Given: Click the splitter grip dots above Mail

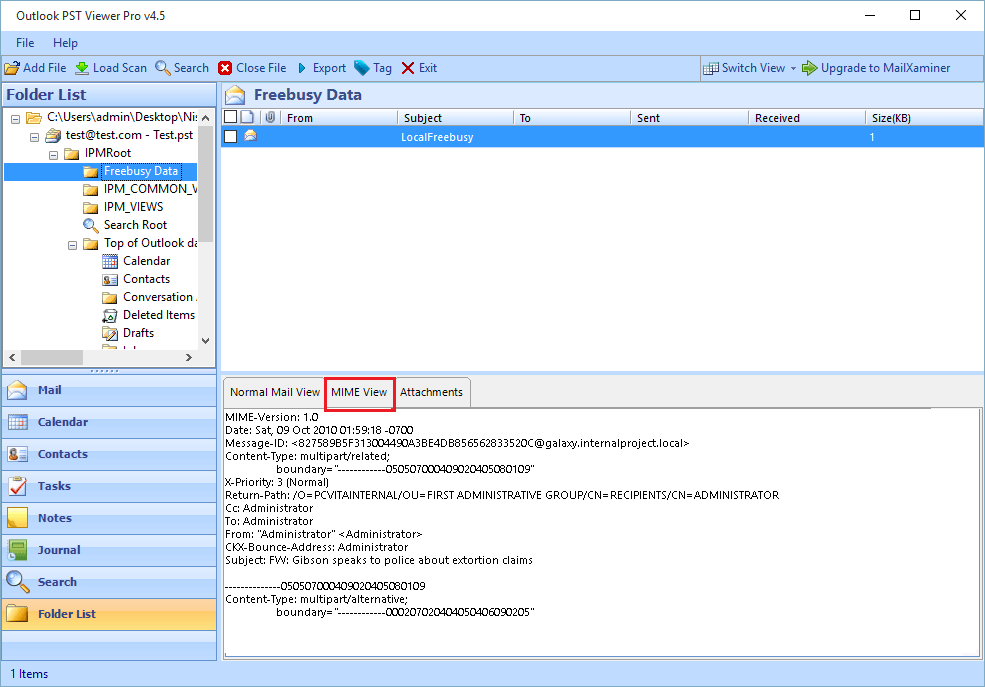Looking at the screenshot, I should point(104,371).
